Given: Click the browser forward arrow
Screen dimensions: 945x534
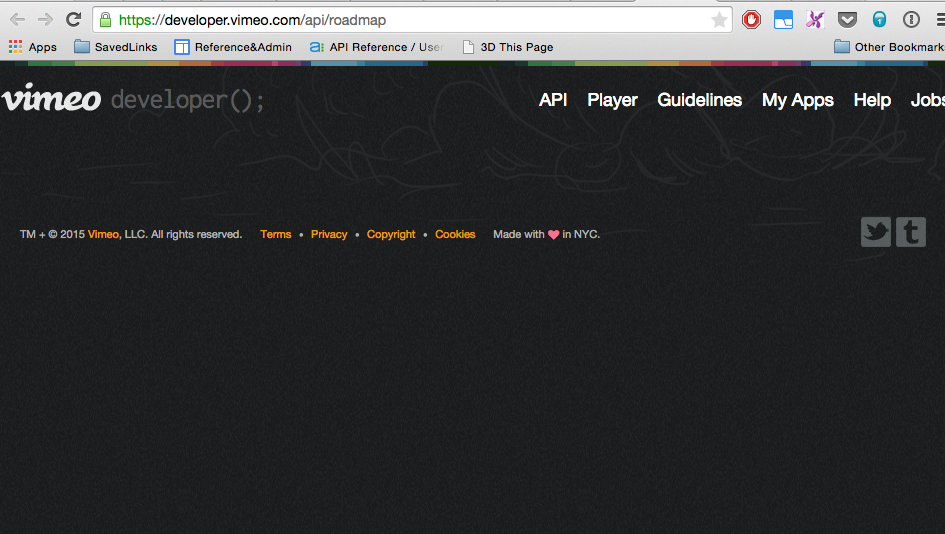Looking at the screenshot, I should pyautogui.click(x=45, y=20).
